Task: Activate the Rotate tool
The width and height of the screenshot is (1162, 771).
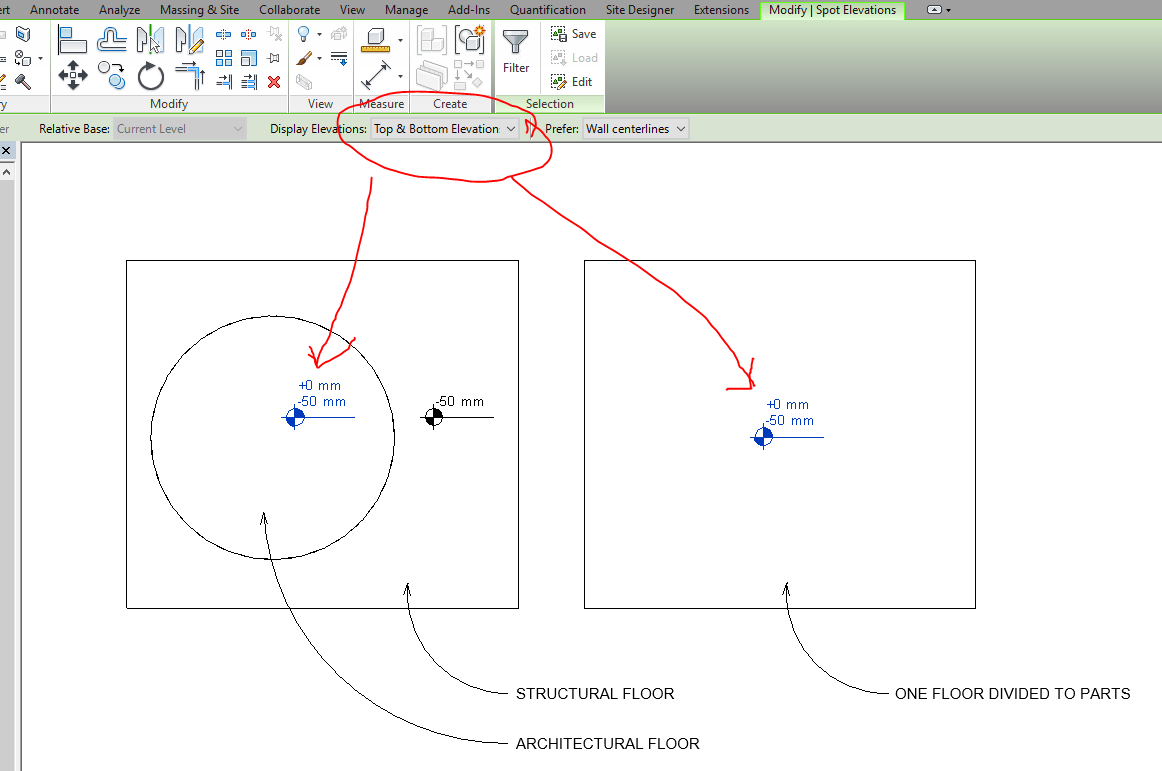Action: [x=150, y=75]
